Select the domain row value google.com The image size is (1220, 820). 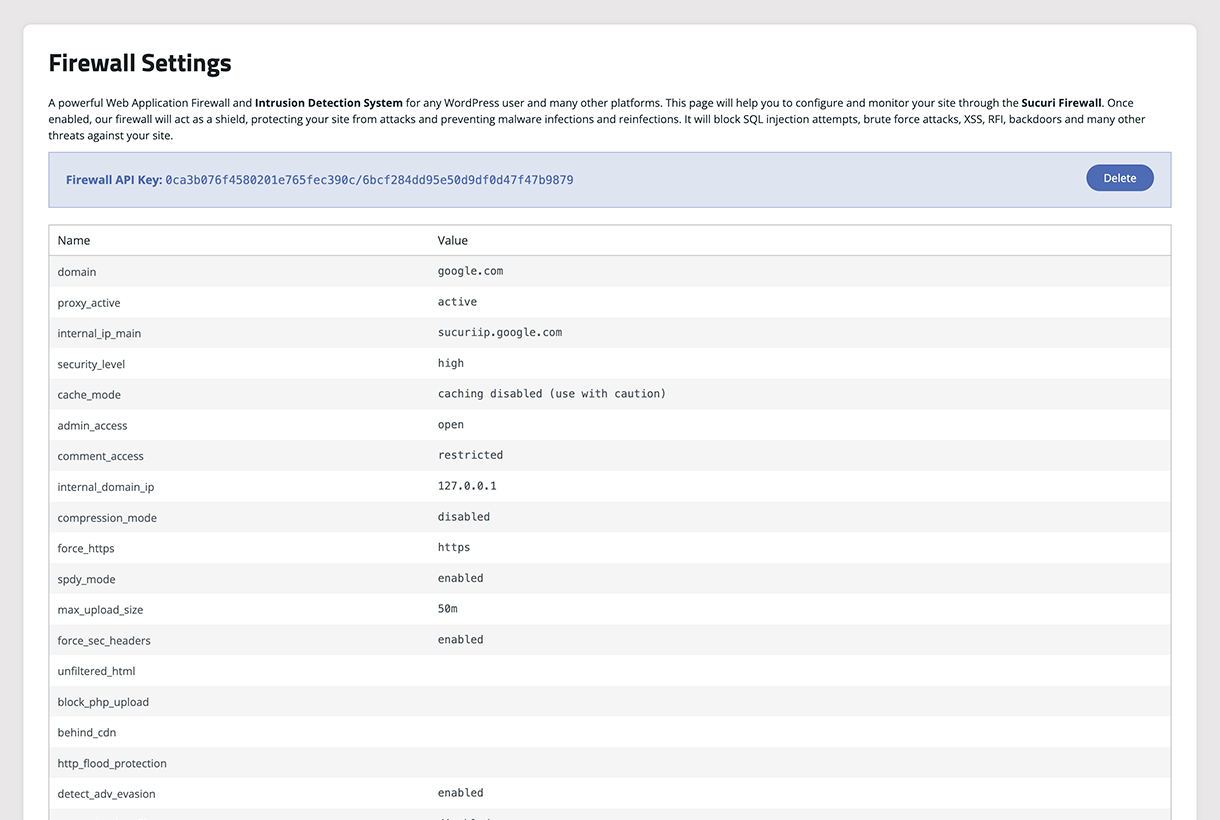coord(470,271)
